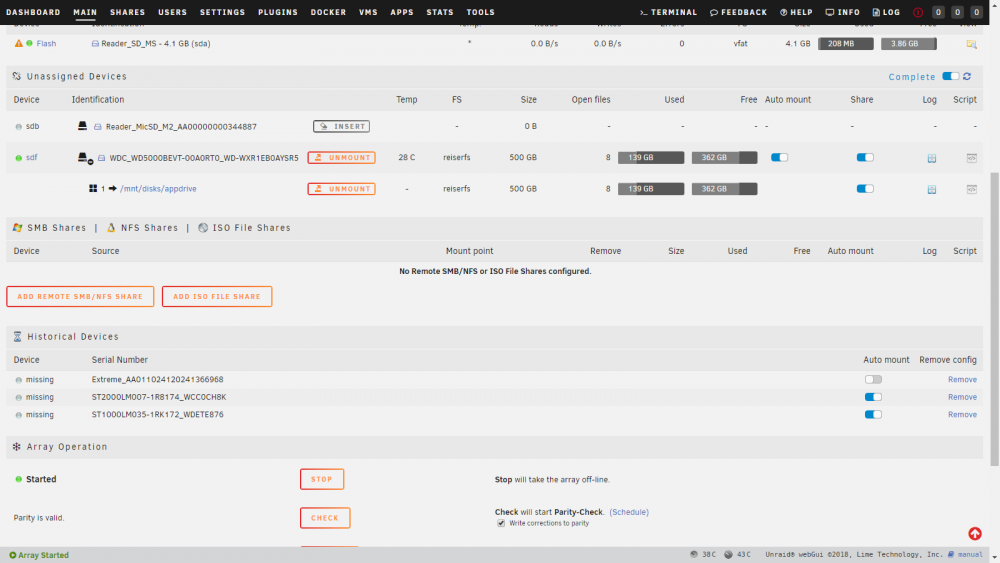Click the grey status ball next to sdb
The height and width of the screenshot is (563, 1000).
[18, 127]
